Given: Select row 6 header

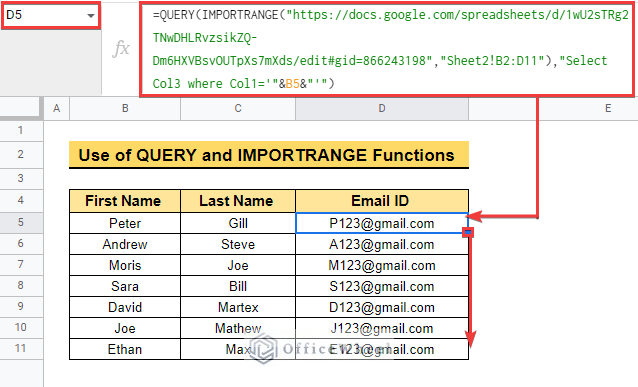Looking at the screenshot, I should (21, 243).
